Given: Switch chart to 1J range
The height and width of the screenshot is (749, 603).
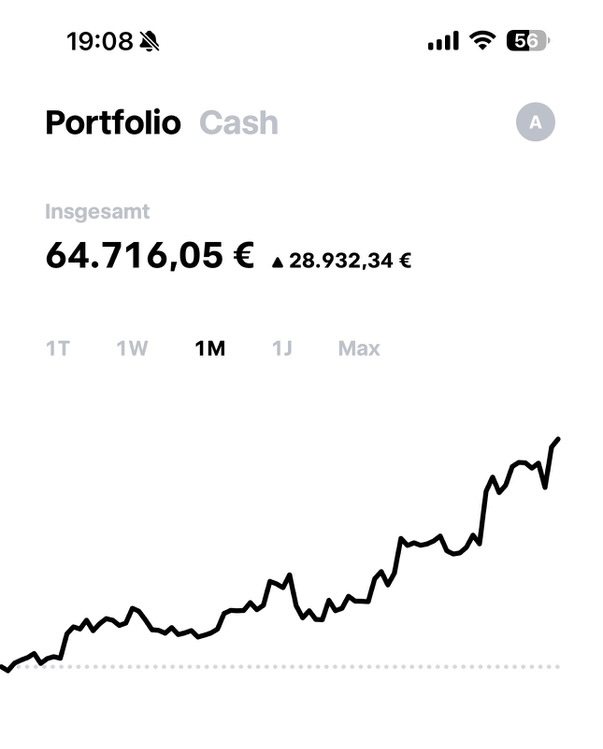Looking at the screenshot, I should (x=282, y=348).
